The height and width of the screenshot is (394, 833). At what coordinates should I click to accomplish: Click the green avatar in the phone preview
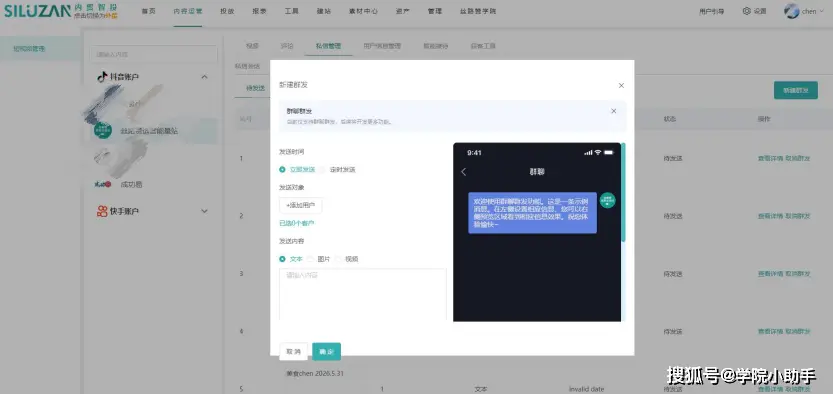tap(608, 200)
